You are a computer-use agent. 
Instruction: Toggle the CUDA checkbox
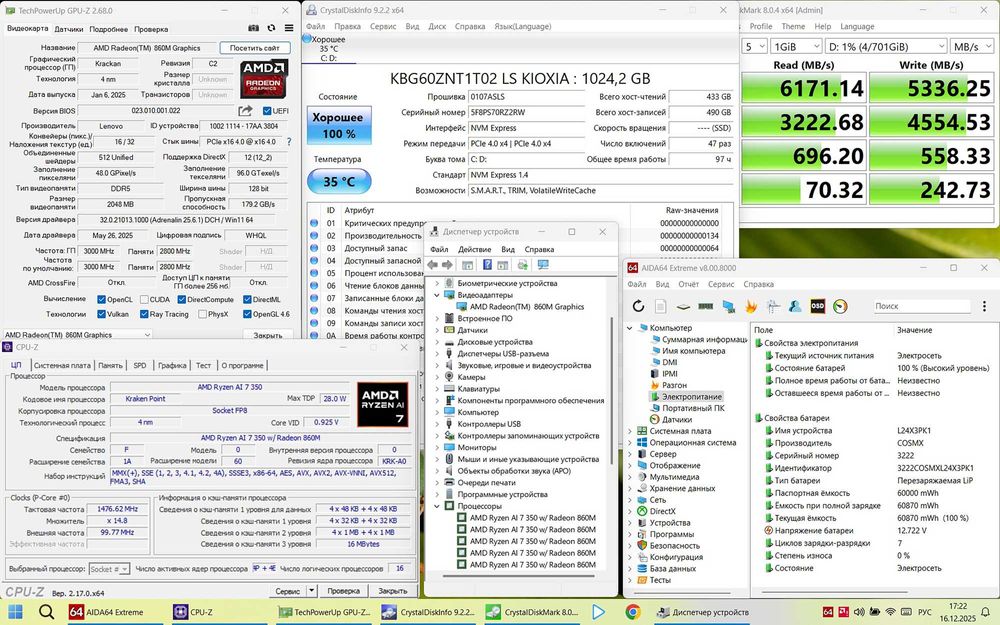coord(144,299)
